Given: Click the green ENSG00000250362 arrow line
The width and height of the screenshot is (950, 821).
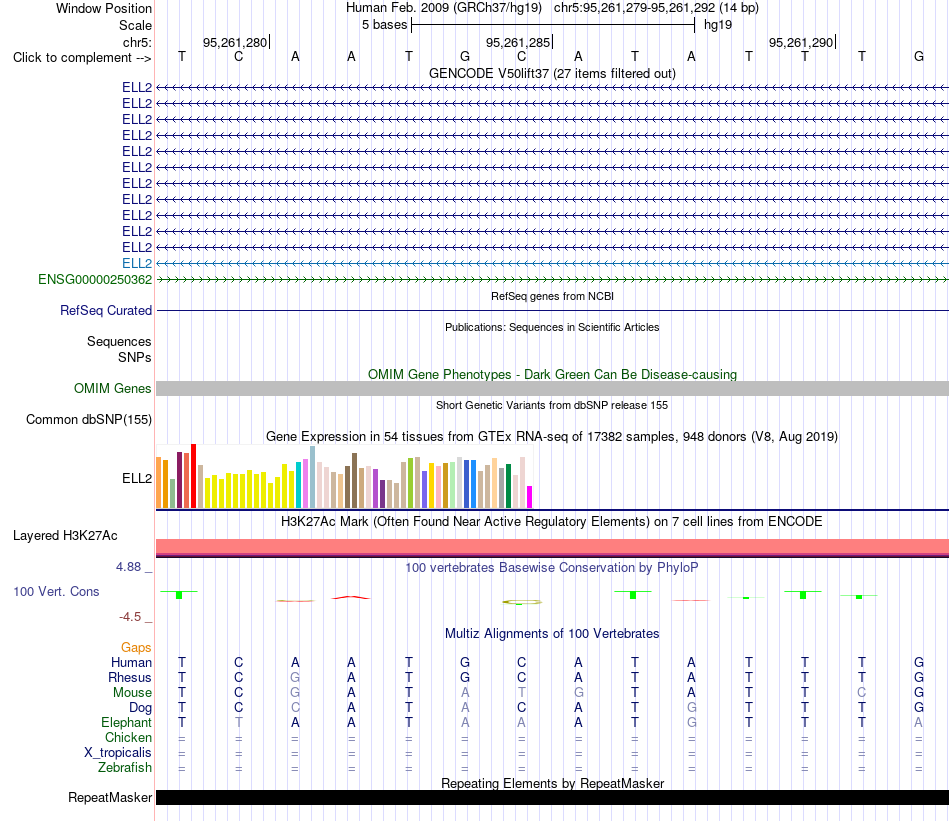Looking at the screenshot, I should point(552,279).
